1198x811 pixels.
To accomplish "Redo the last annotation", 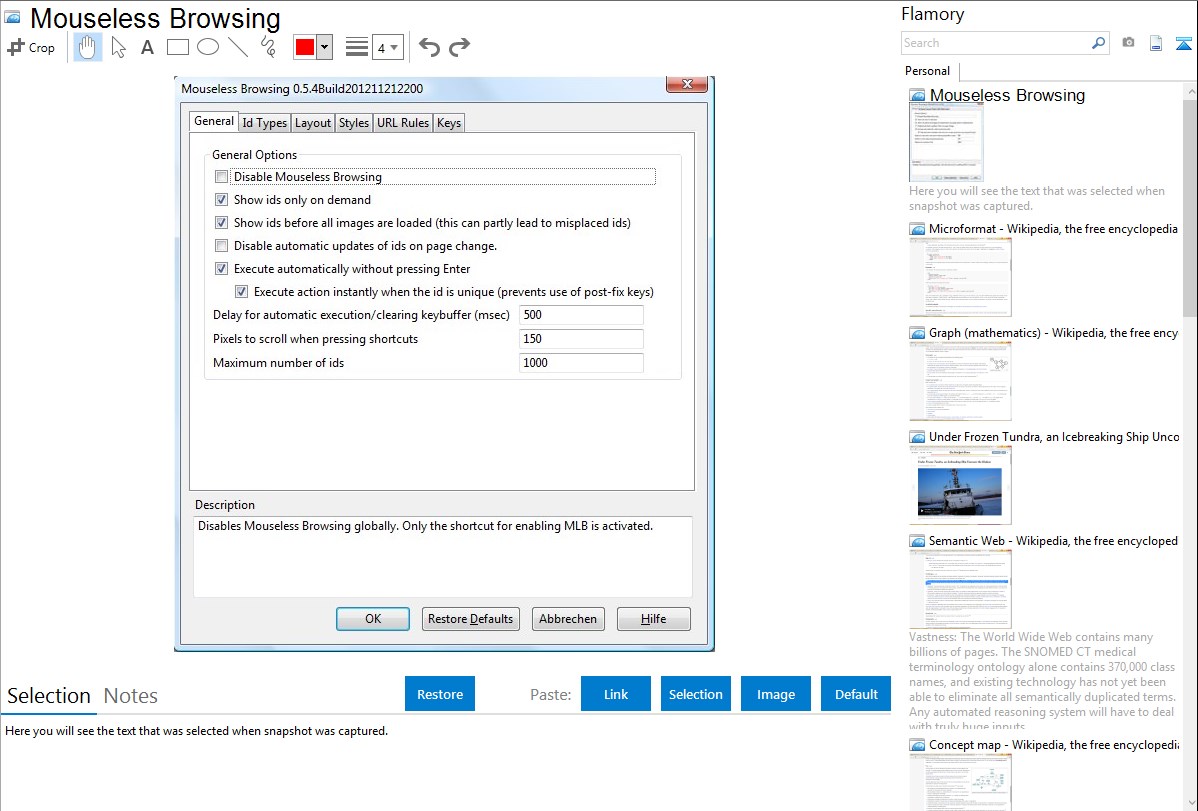I will pyautogui.click(x=459, y=47).
